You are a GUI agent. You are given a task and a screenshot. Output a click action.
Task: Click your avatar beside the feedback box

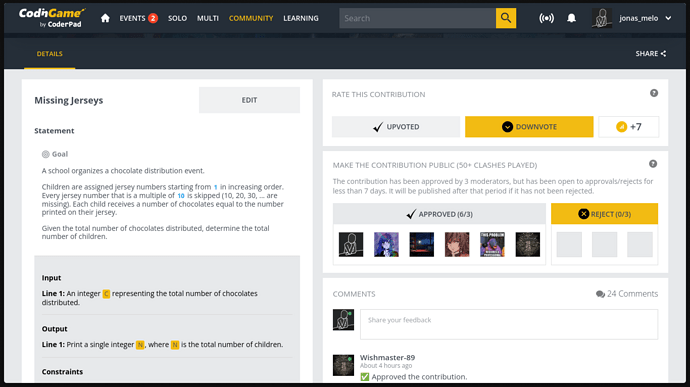343,320
